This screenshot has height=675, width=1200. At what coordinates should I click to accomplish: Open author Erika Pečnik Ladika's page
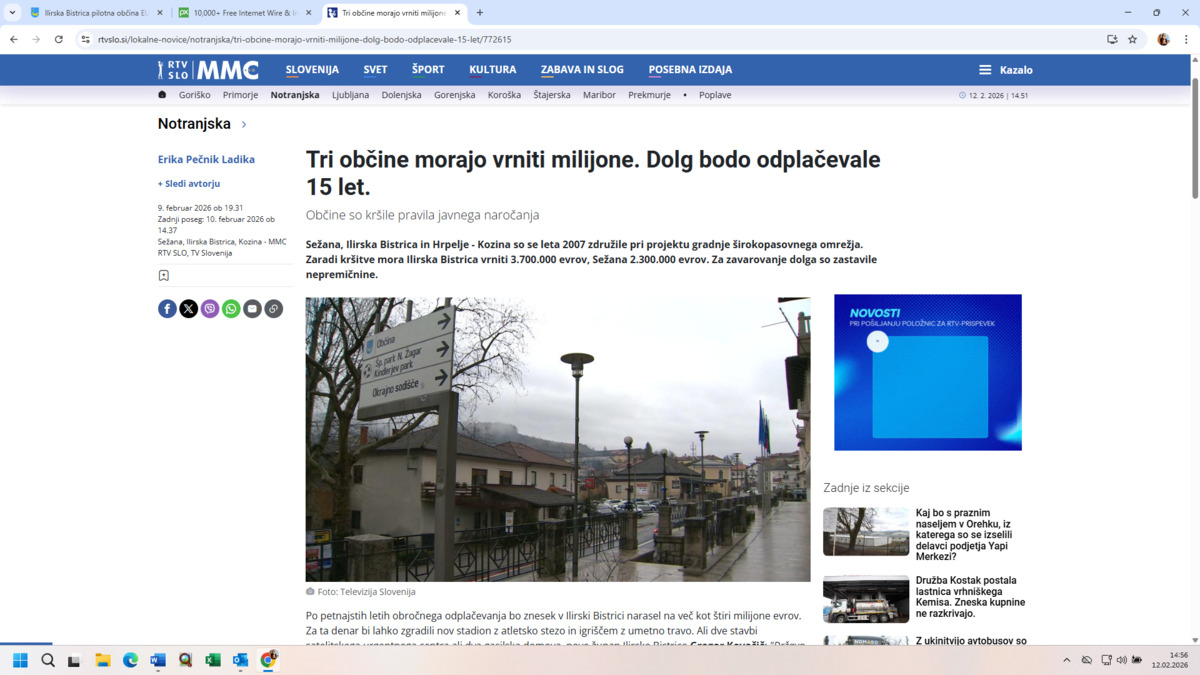(206, 159)
